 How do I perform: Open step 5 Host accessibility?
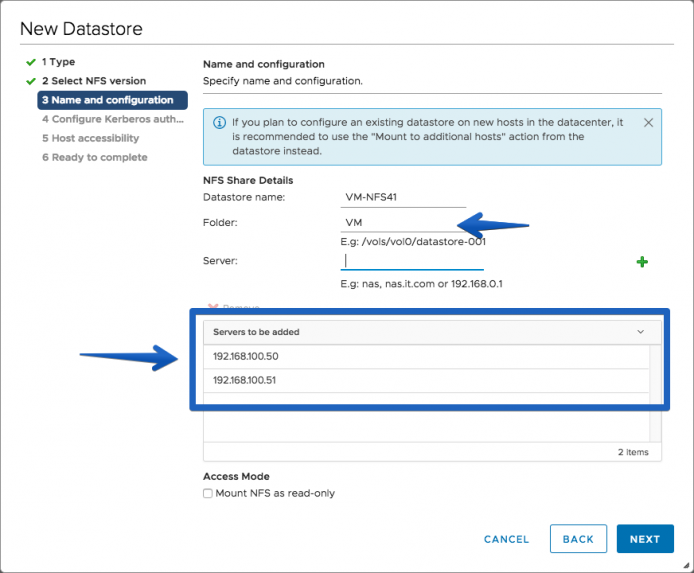pos(91,138)
